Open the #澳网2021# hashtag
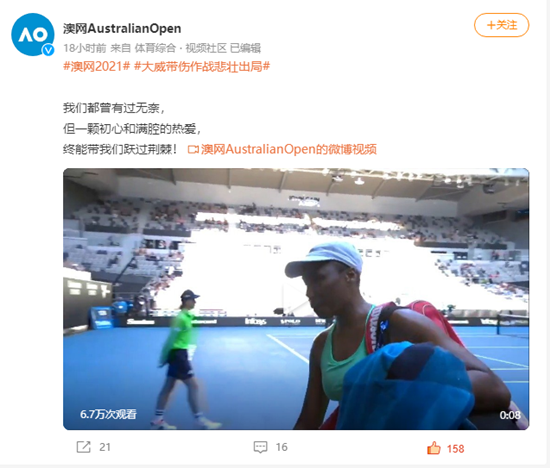 click(x=97, y=66)
